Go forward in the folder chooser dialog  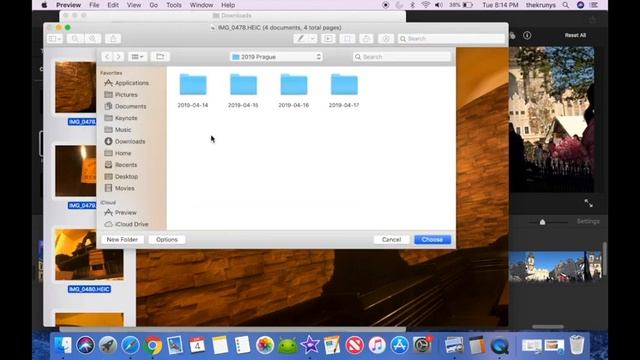pyautogui.click(x=118, y=57)
